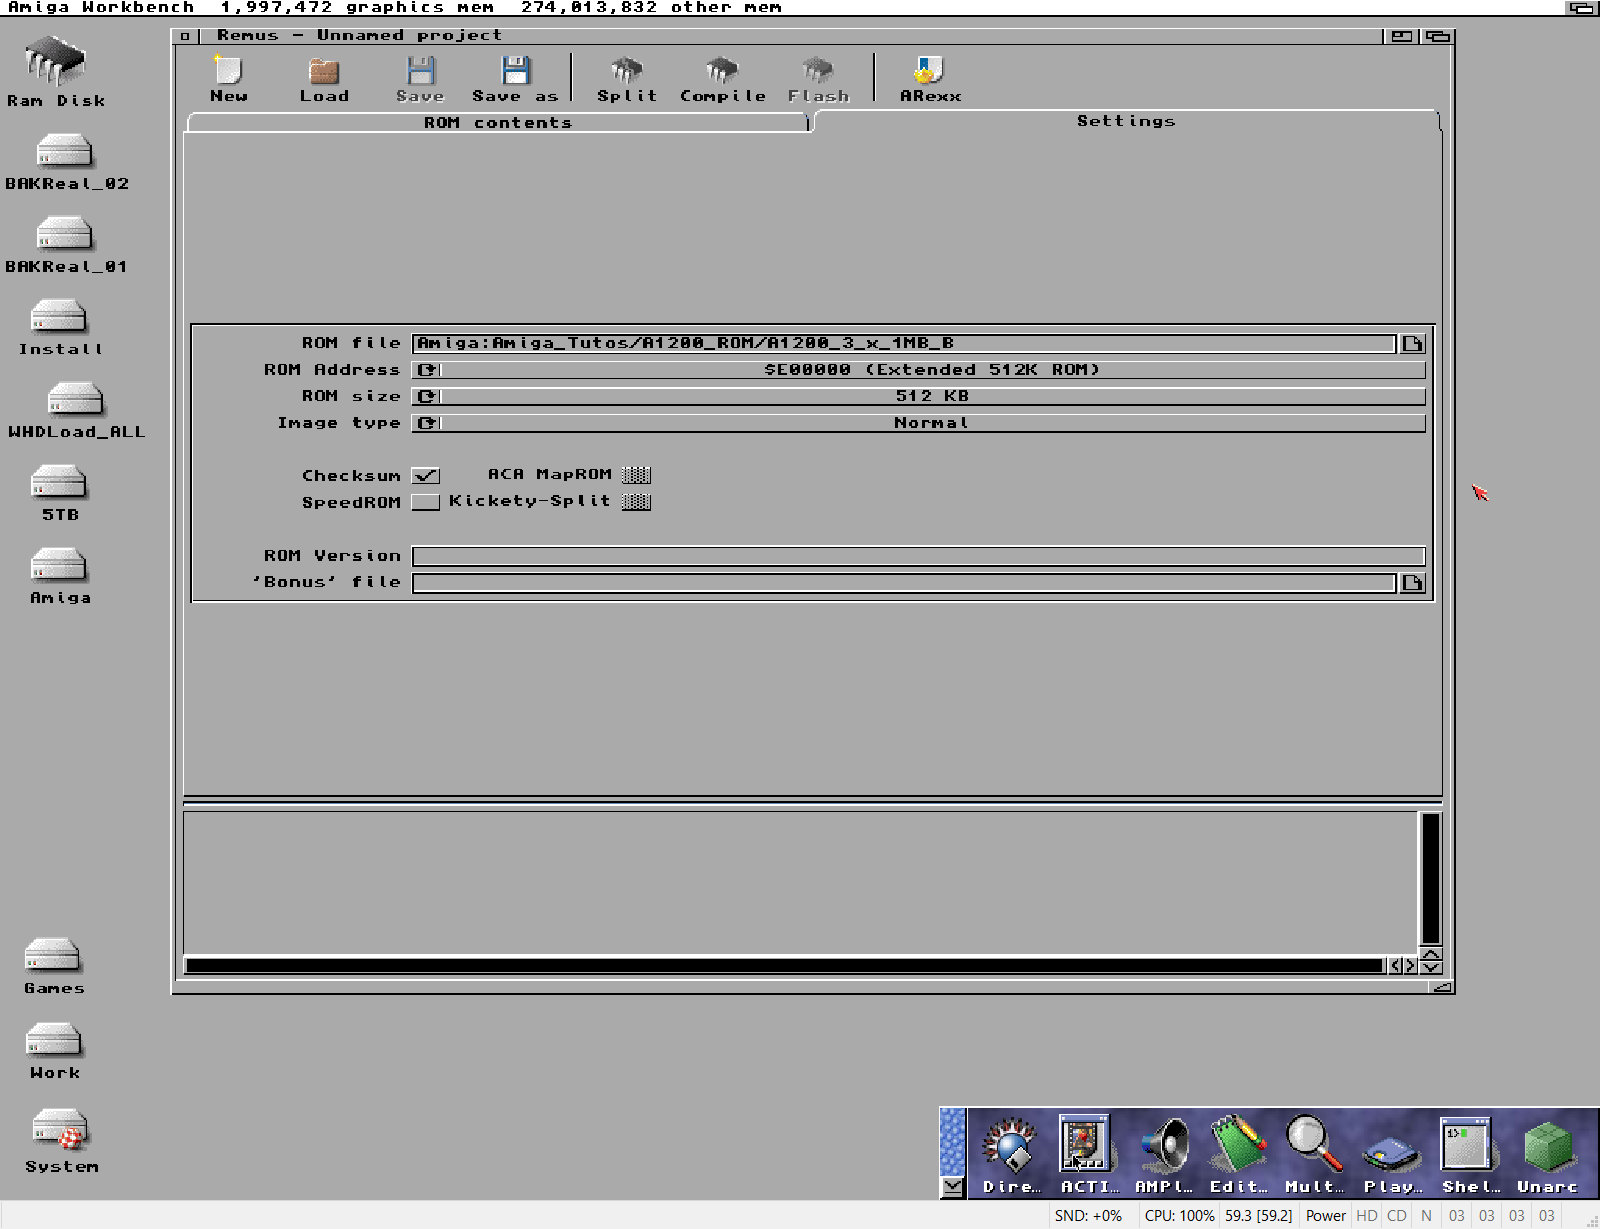Click the CD indicator in status bar

click(x=1397, y=1216)
